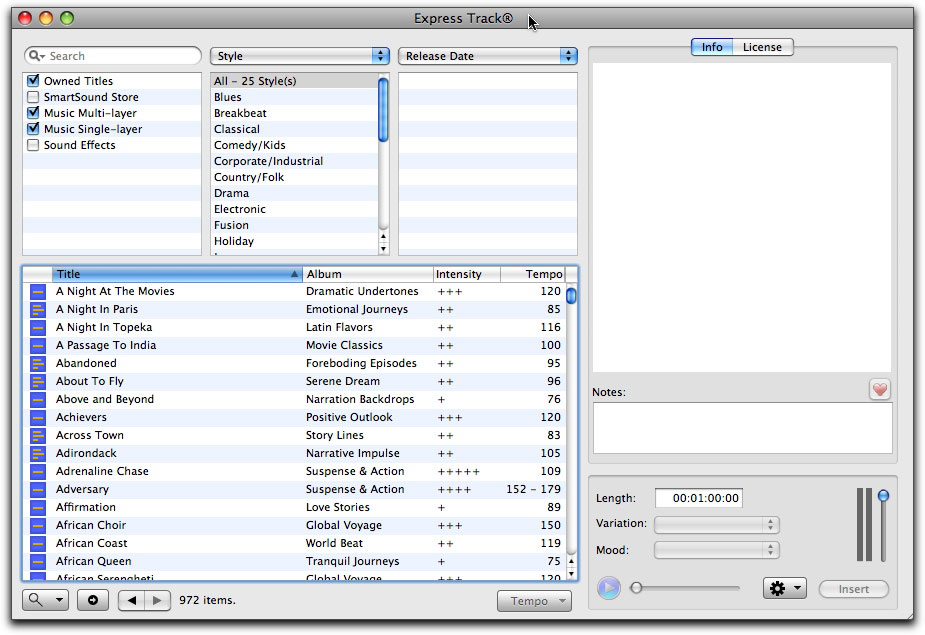Click the volume slider knob
The width and height of the screenshot is (925, 635).
point(883,496)
